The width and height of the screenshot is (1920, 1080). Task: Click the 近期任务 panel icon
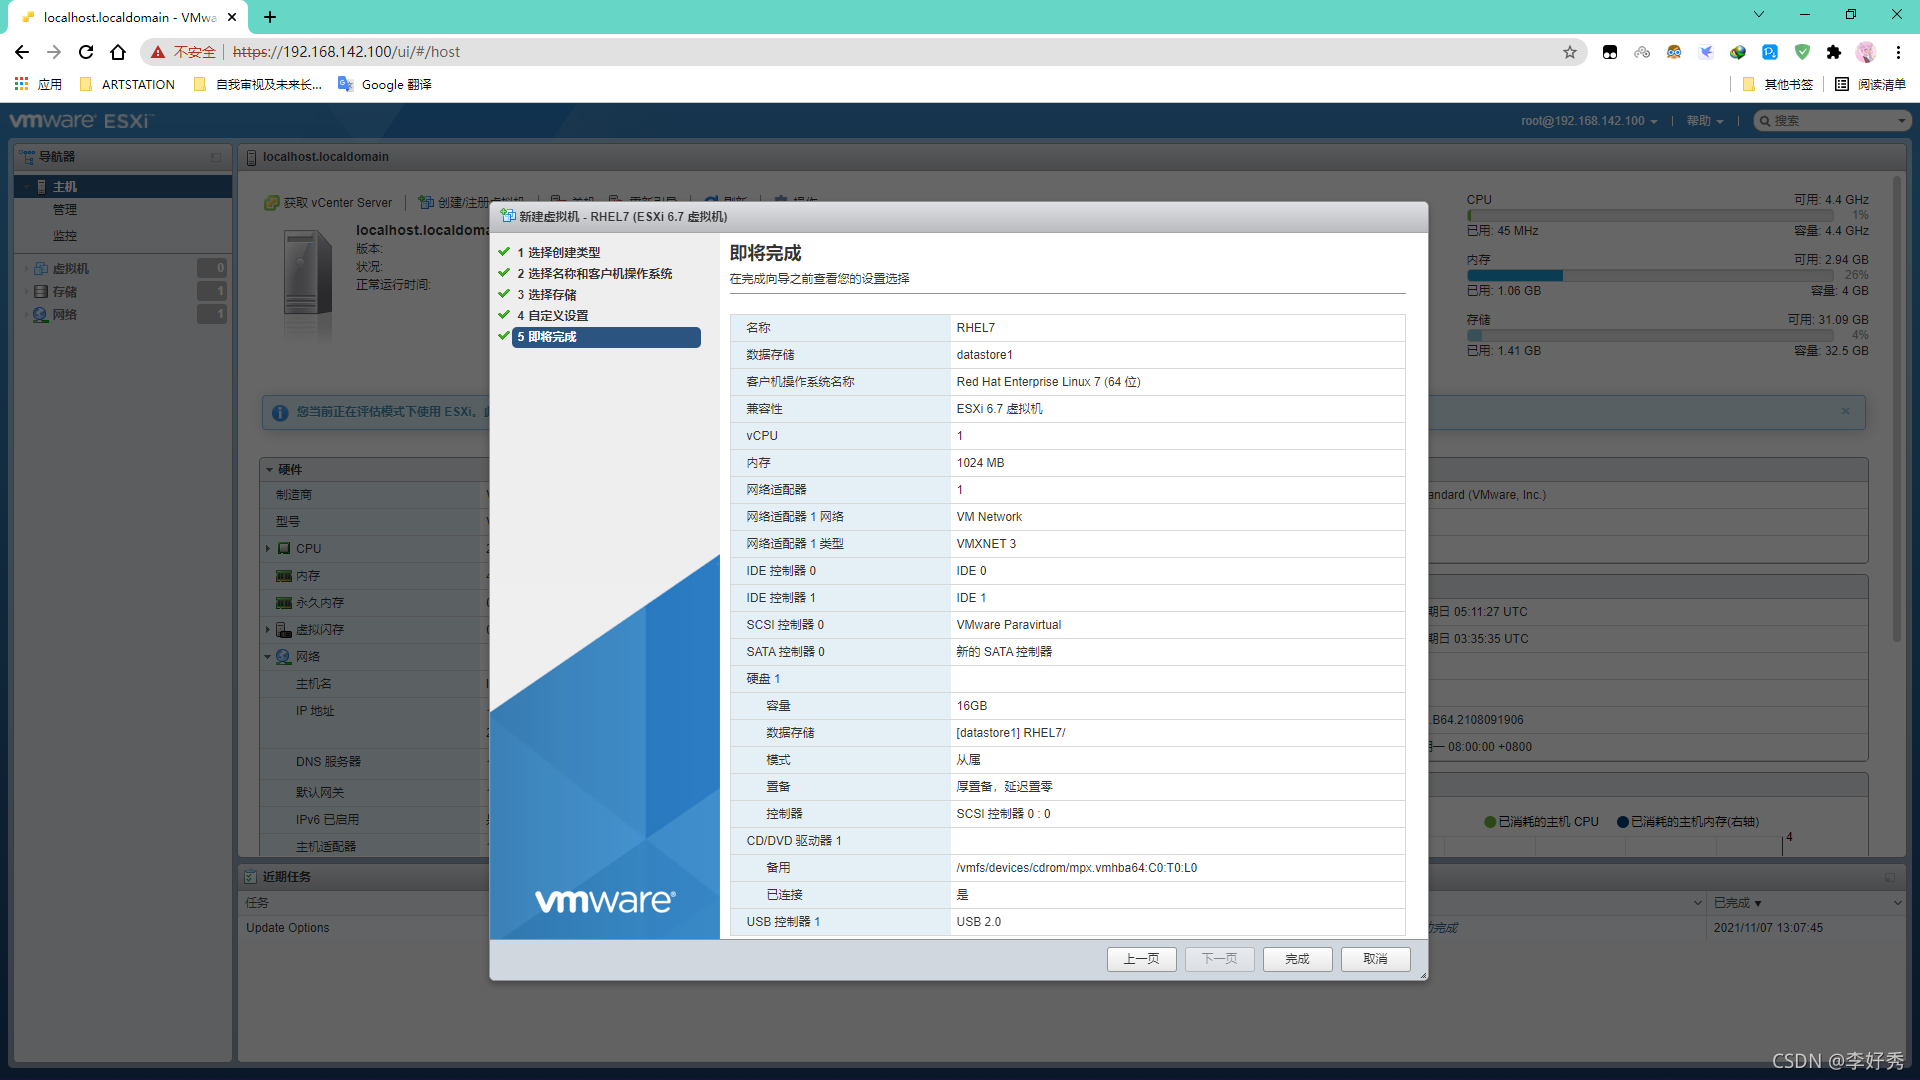click(x=251, y=877)
